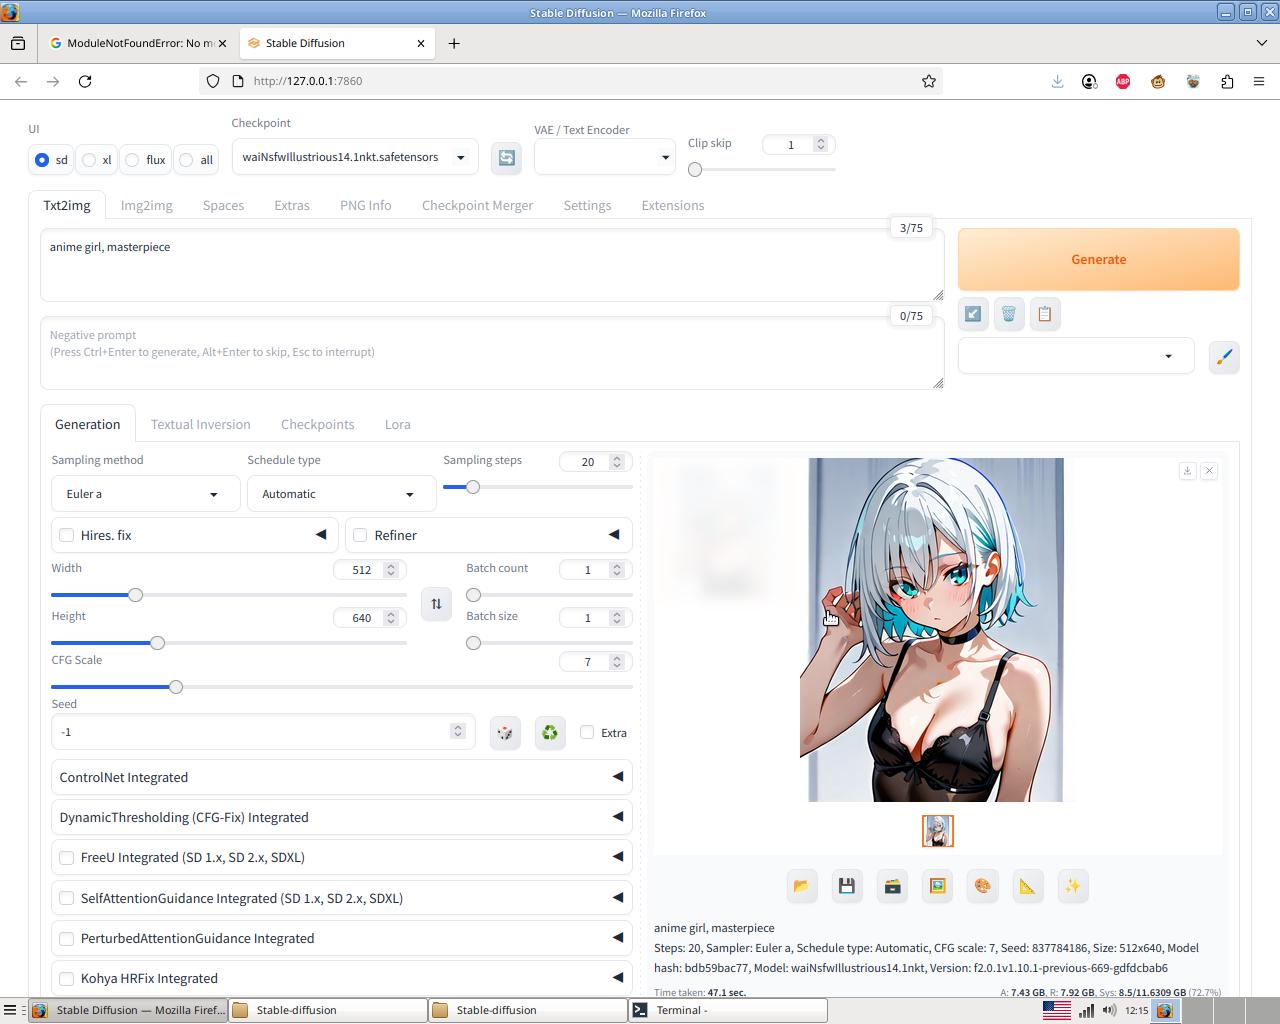Open the Firefox account icon
The height and width of the screenshot is (1024, 1280).
[1089, 81]
